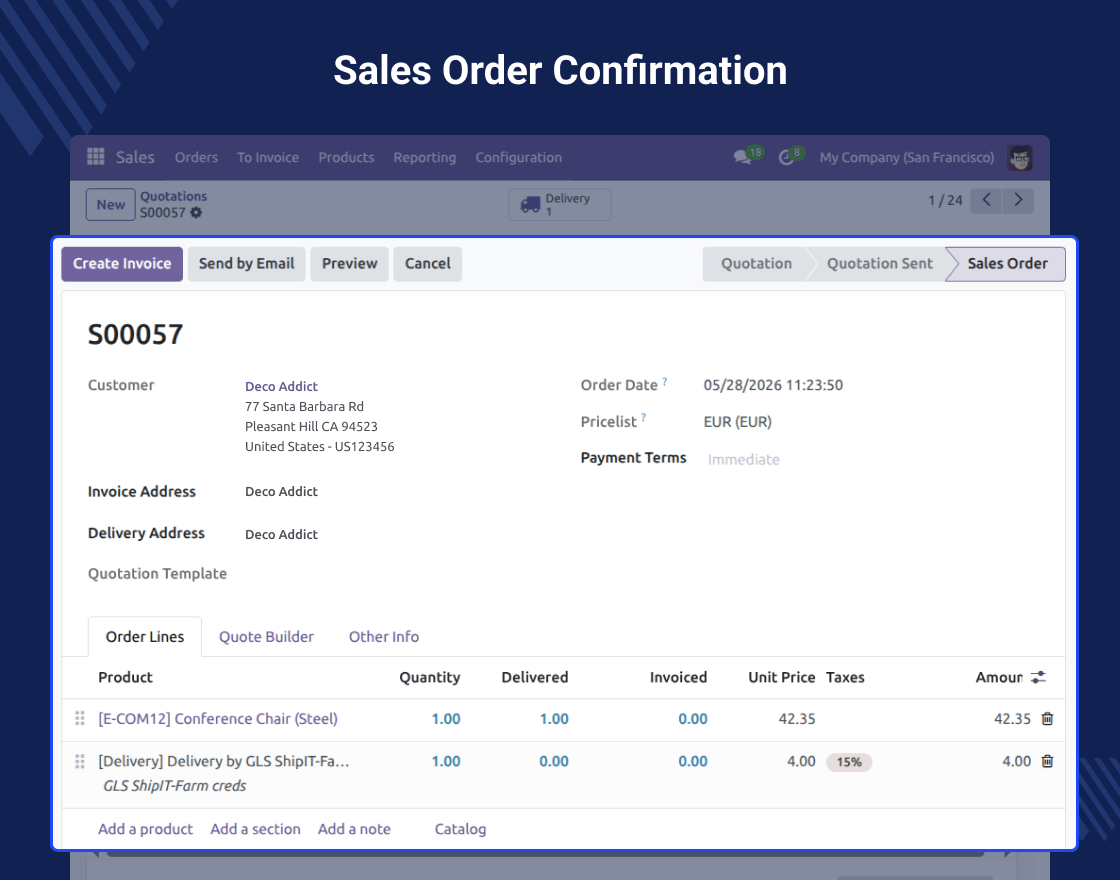Switch to the Order Lines tab
This screenshot has width=1120, height=880.
tap(145, 636)
